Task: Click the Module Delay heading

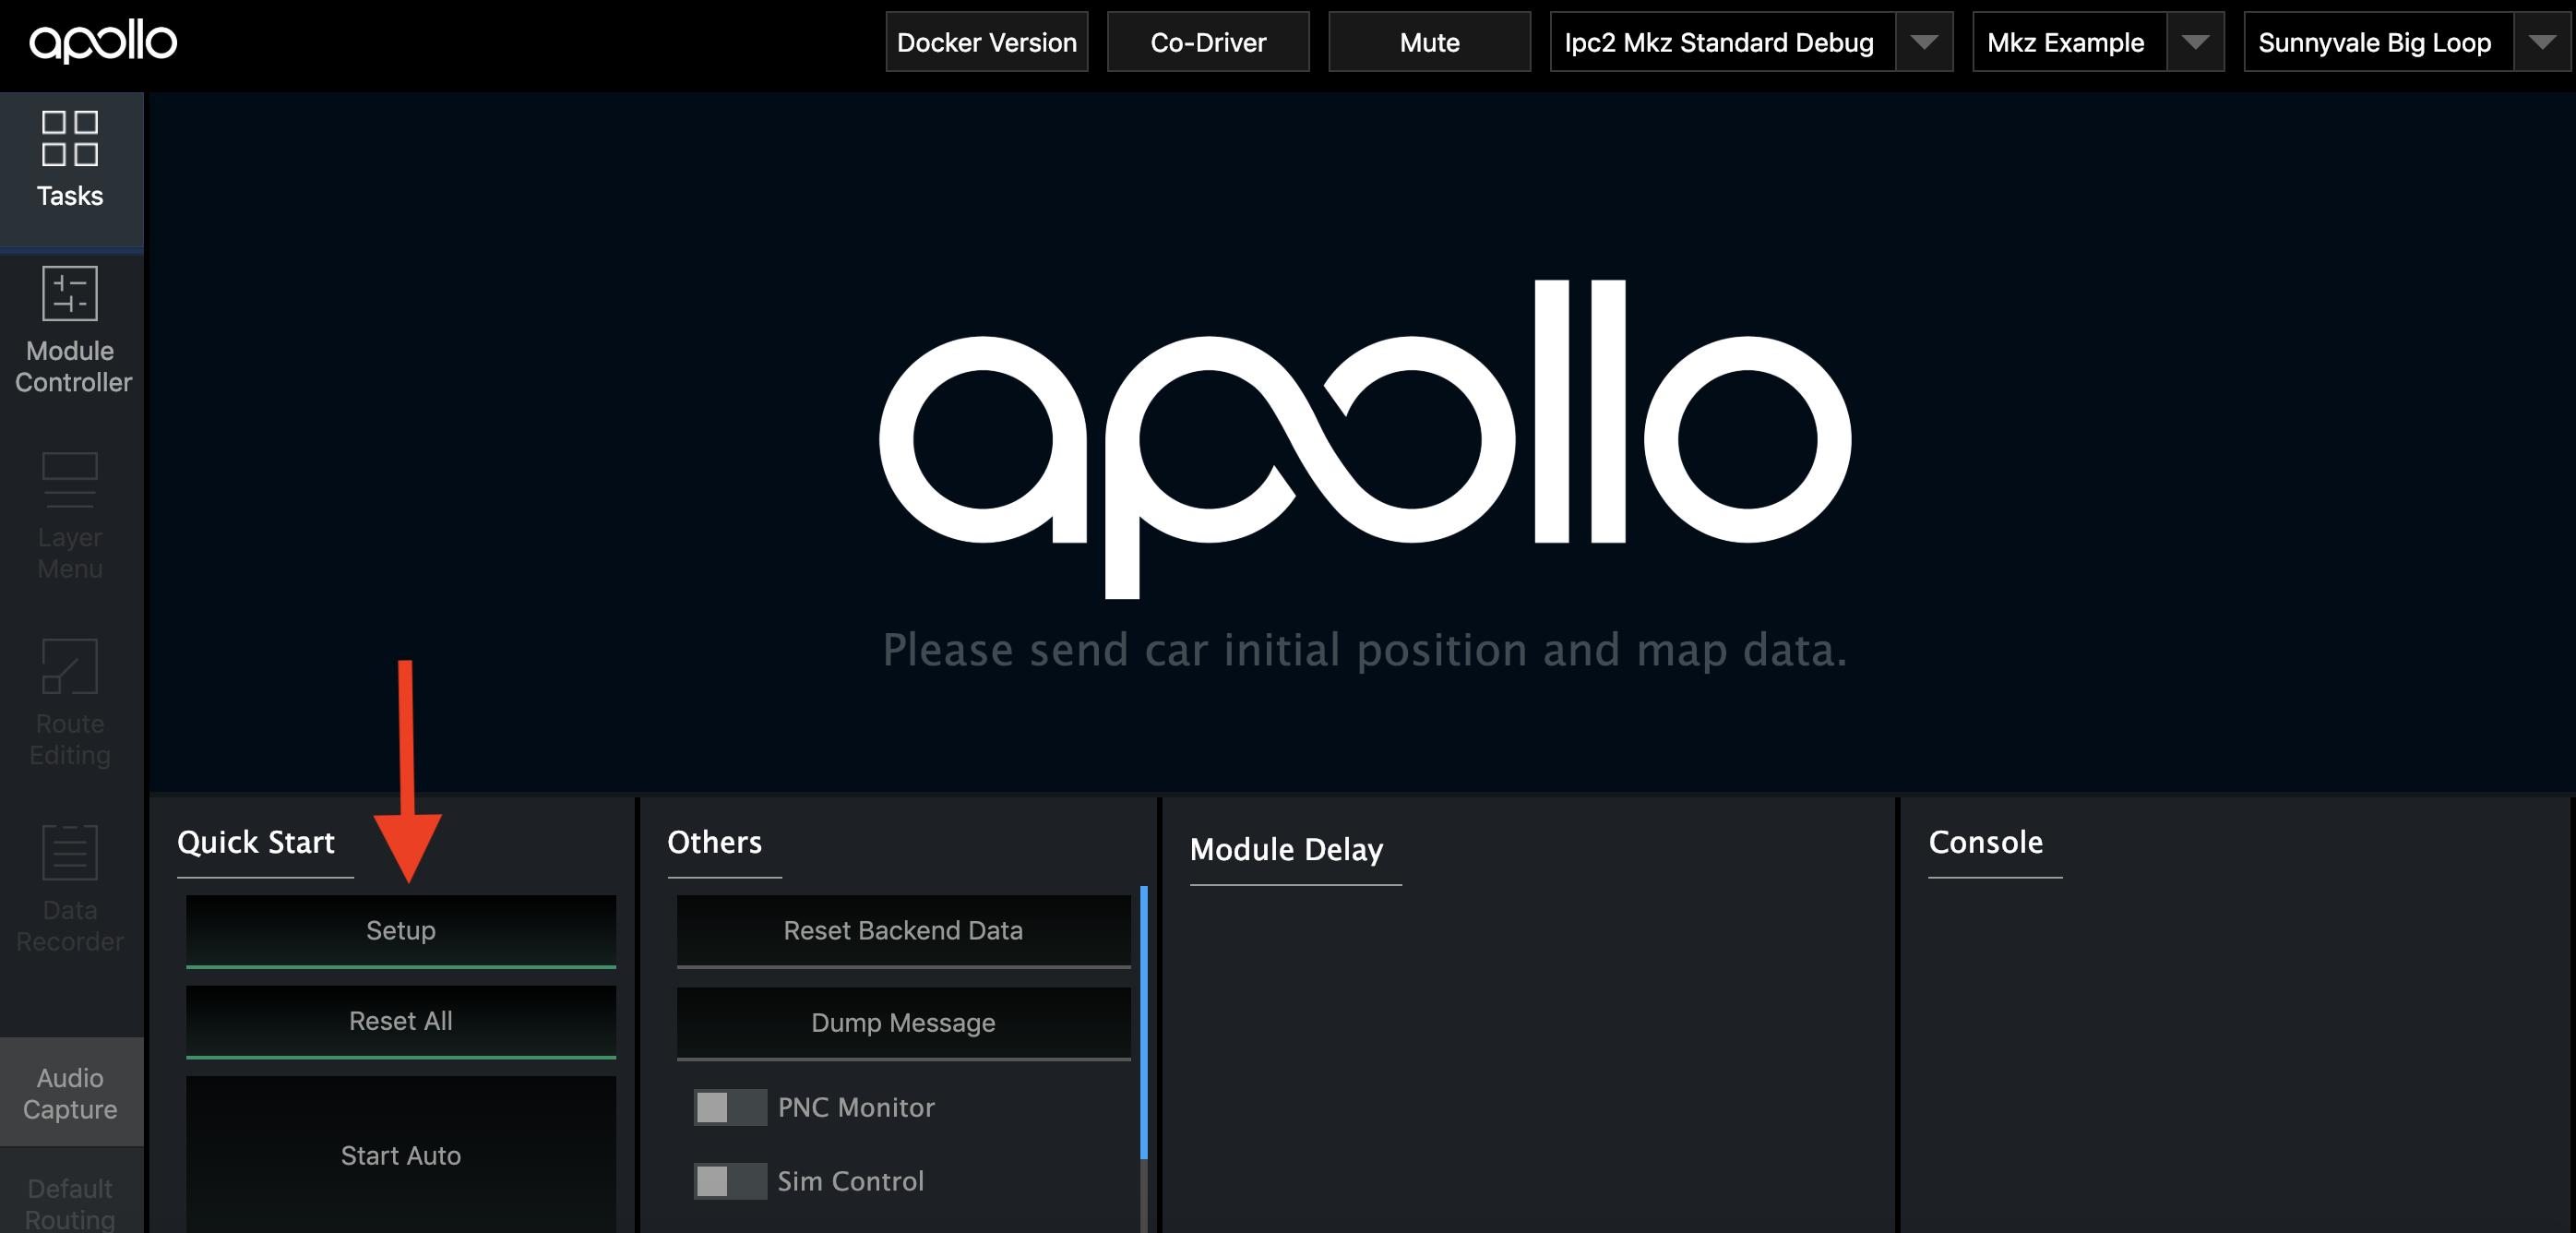Action: click(x=1286, y=849)
